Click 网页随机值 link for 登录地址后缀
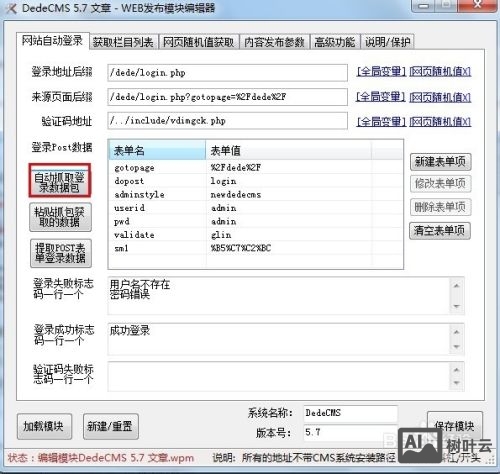This screenshot has width=500, height=474. point(440,71)
